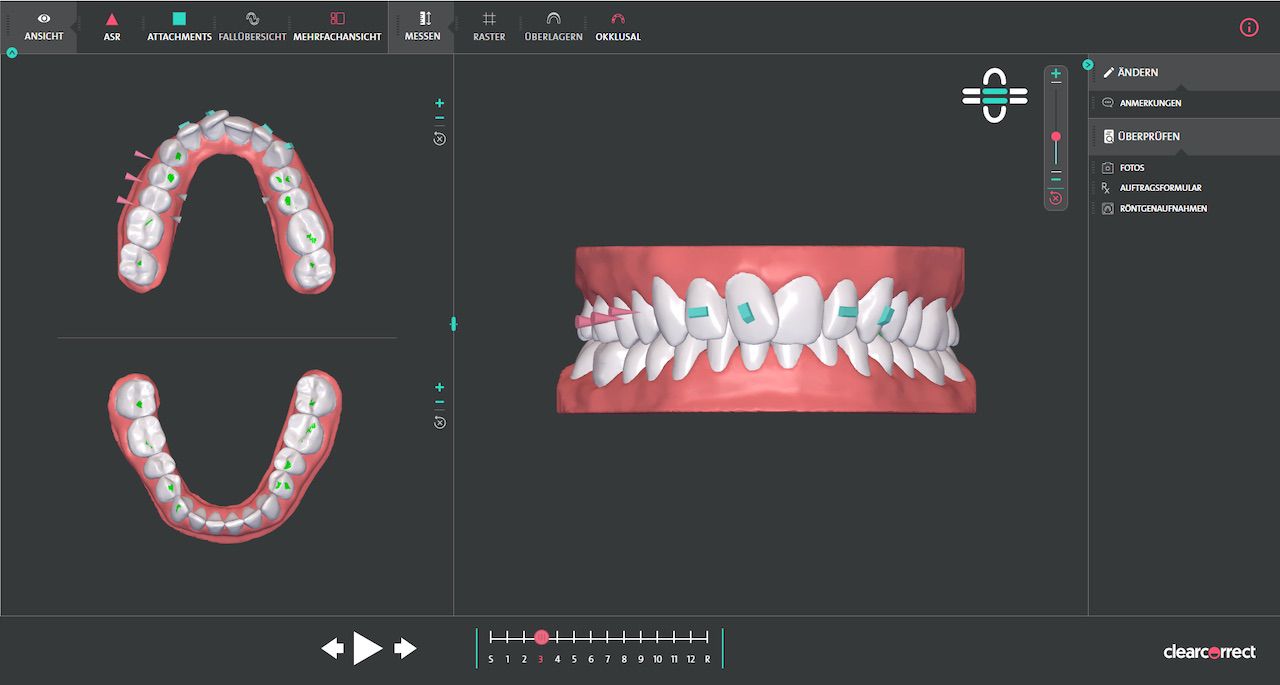
Task: Play the treatment animation
Action: pyautogui.click(x=368, y=648)
